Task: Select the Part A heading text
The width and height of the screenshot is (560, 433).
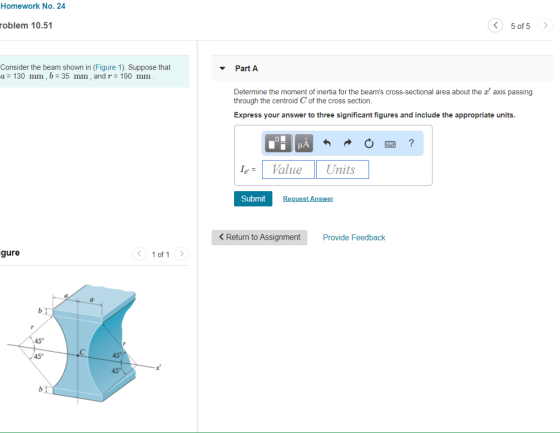Action: click(x=246, y=68)
